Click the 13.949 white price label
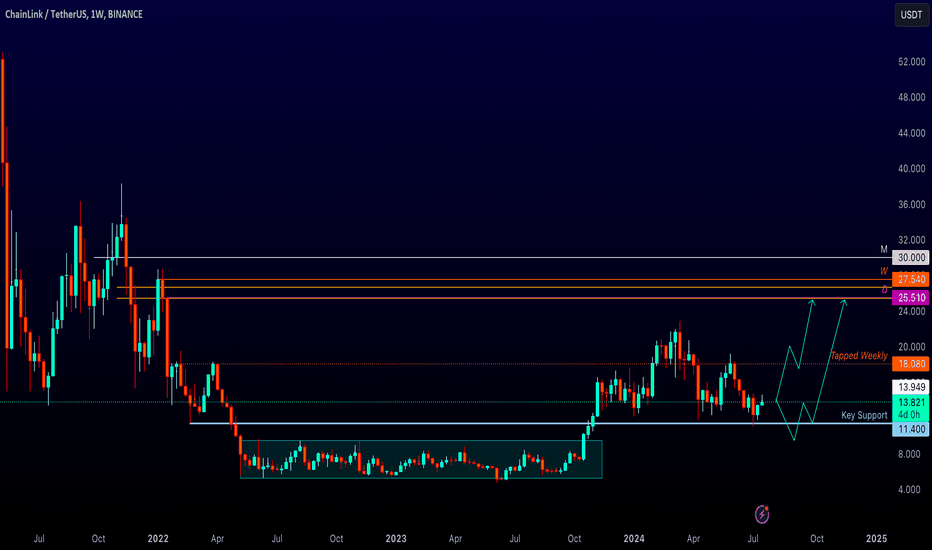The image size is (932, 550). [x=911, y=388]
